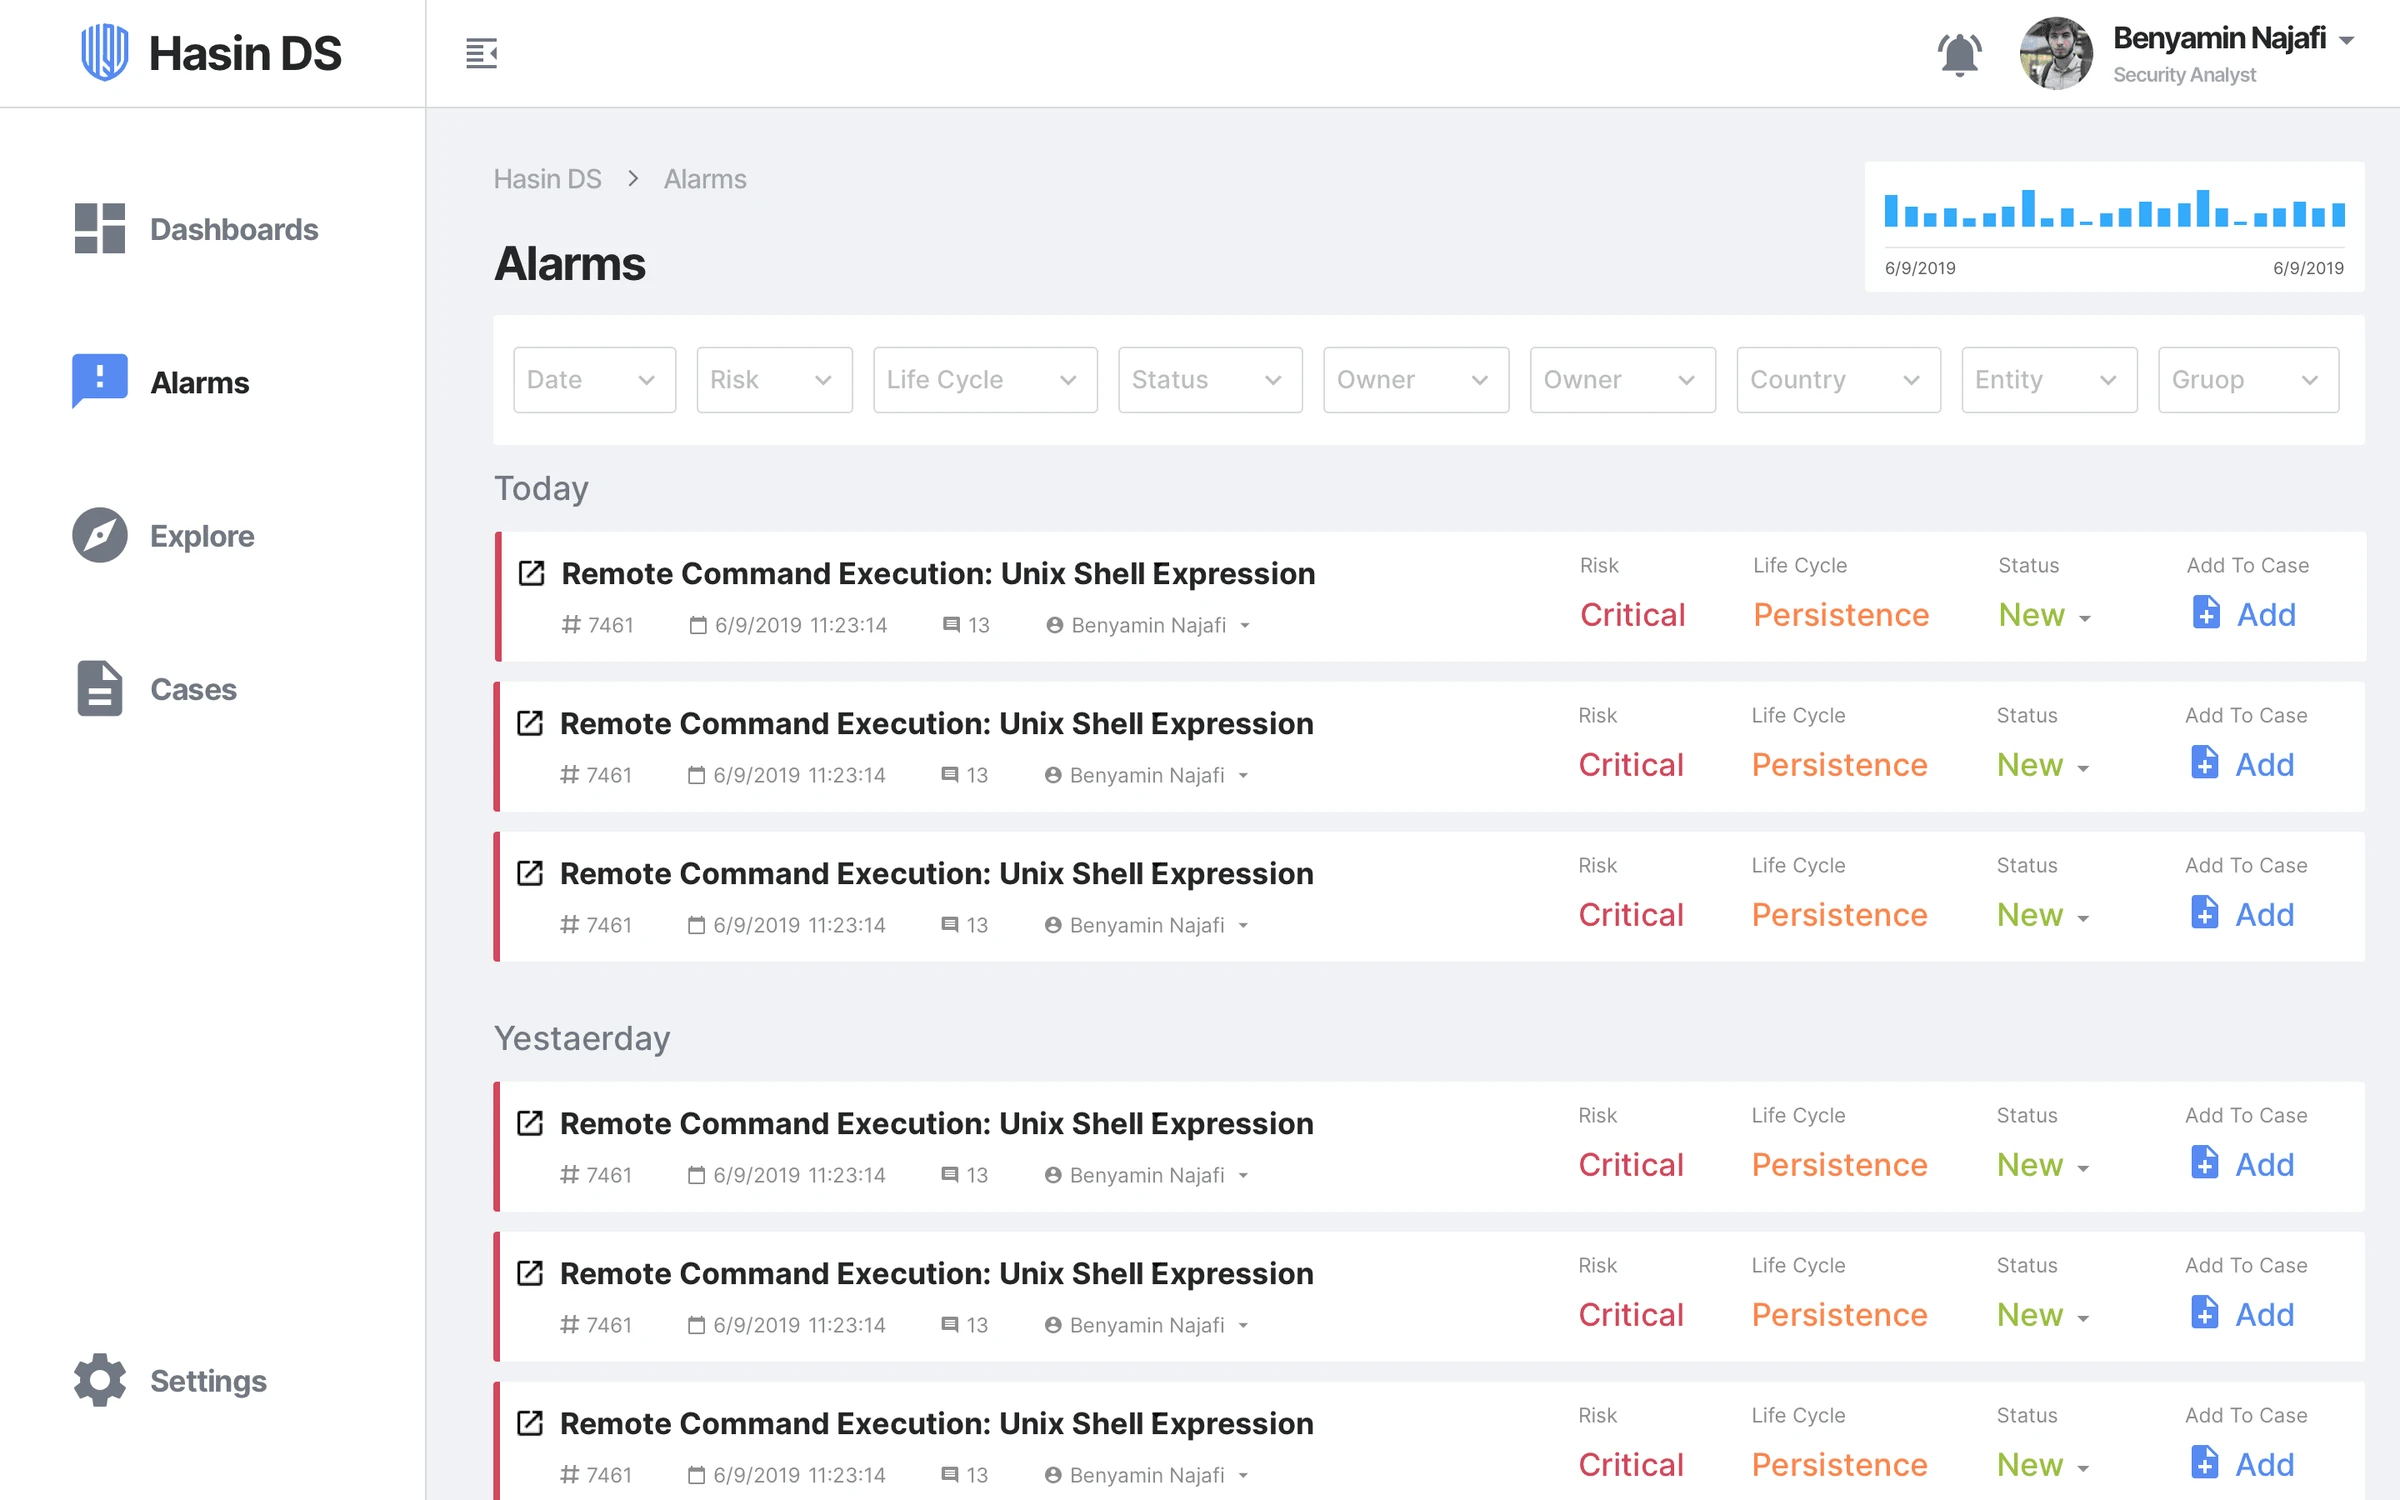Click comments icon on first Yesterday alarm

[949, 1175]
